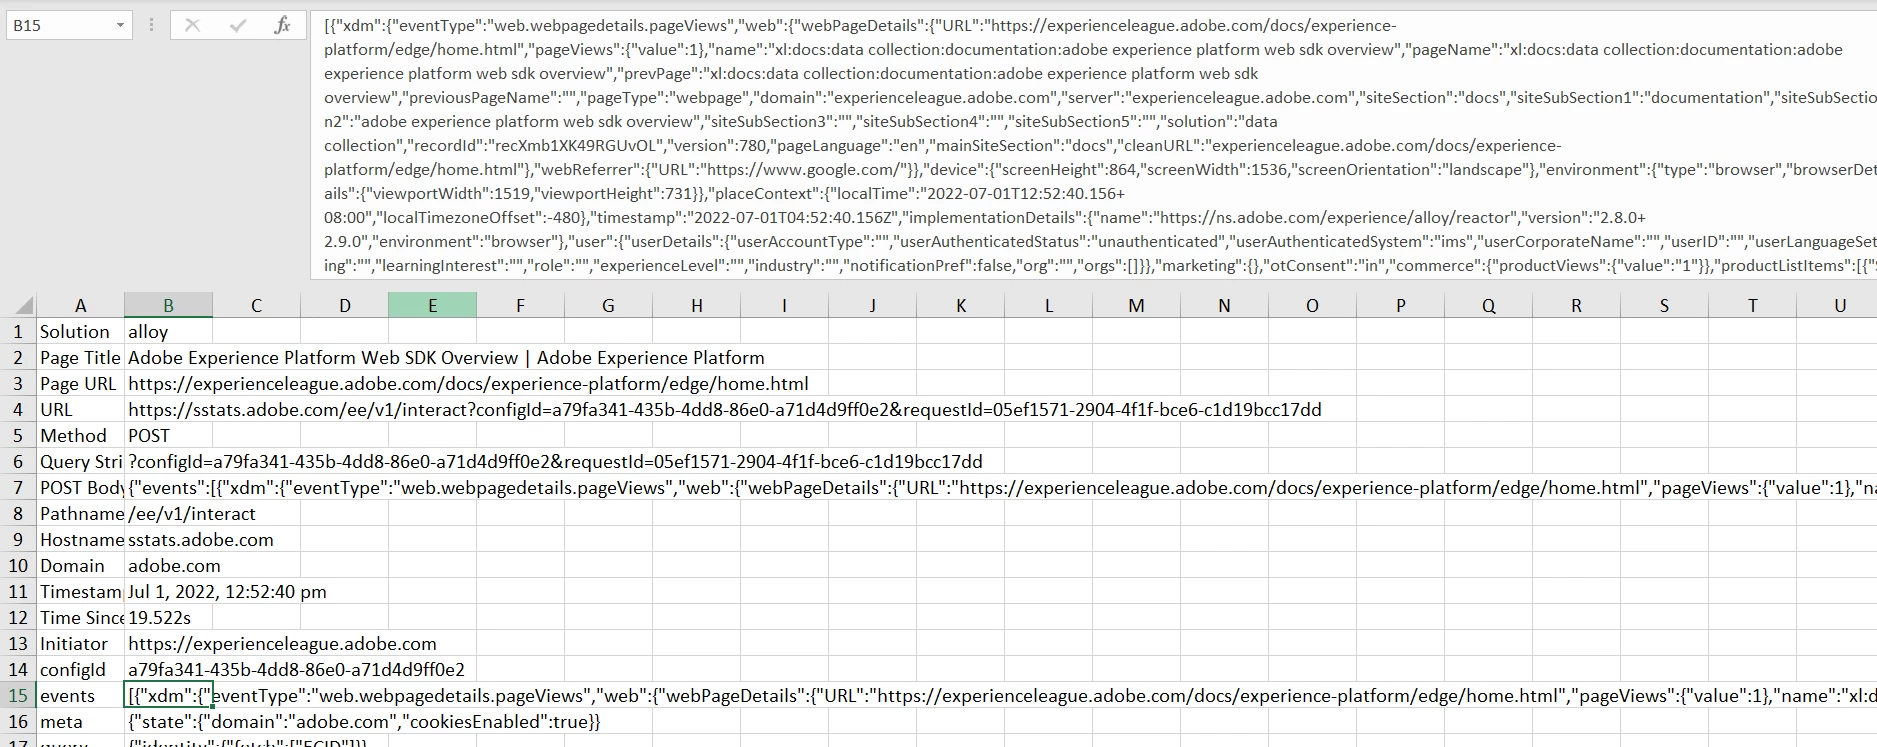Select column A header

point(80,305)
